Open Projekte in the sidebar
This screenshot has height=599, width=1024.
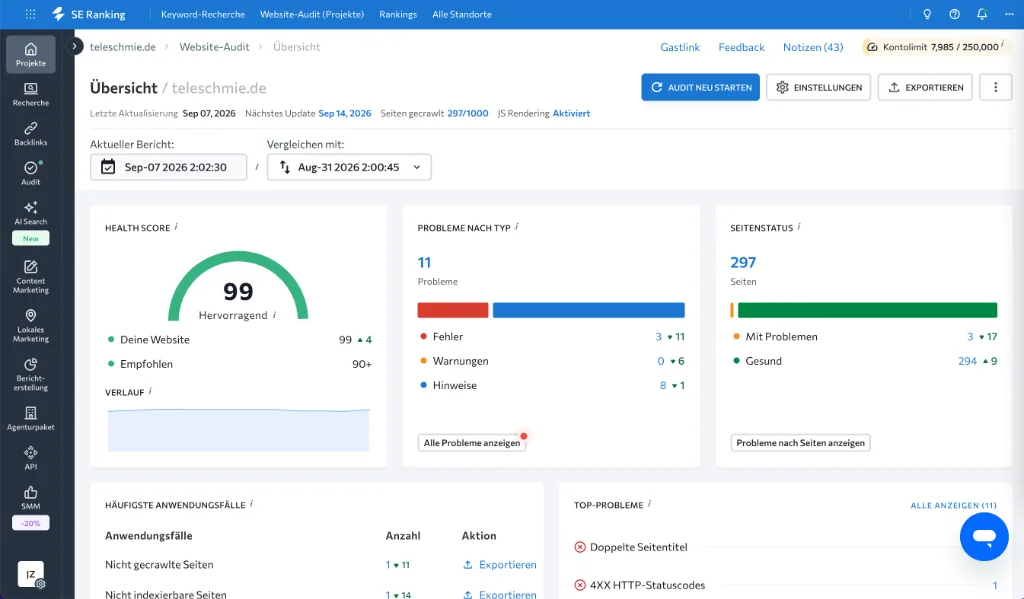pyautogui.click(x=31, y=54)
